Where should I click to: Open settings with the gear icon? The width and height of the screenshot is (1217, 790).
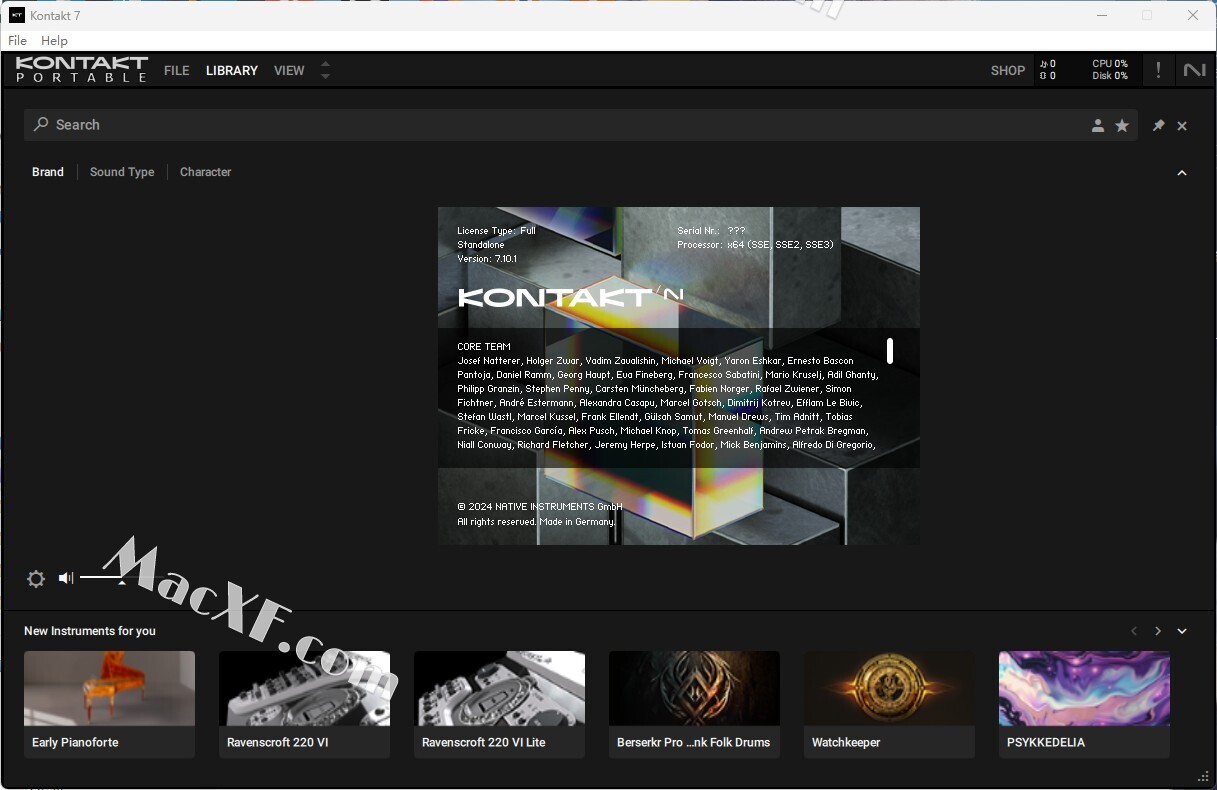[x=36, y=579]
